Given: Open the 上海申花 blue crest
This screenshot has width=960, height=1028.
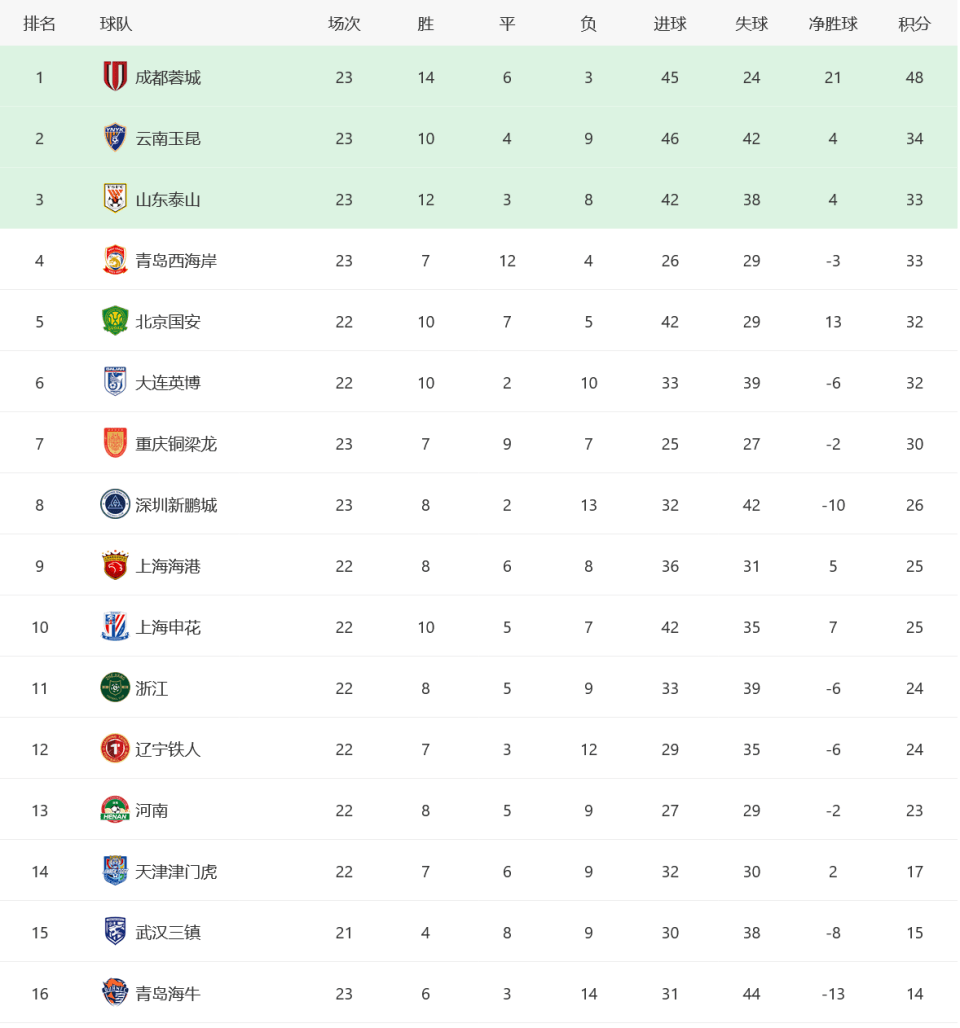Looking at the screenshot, I should 115,626.
